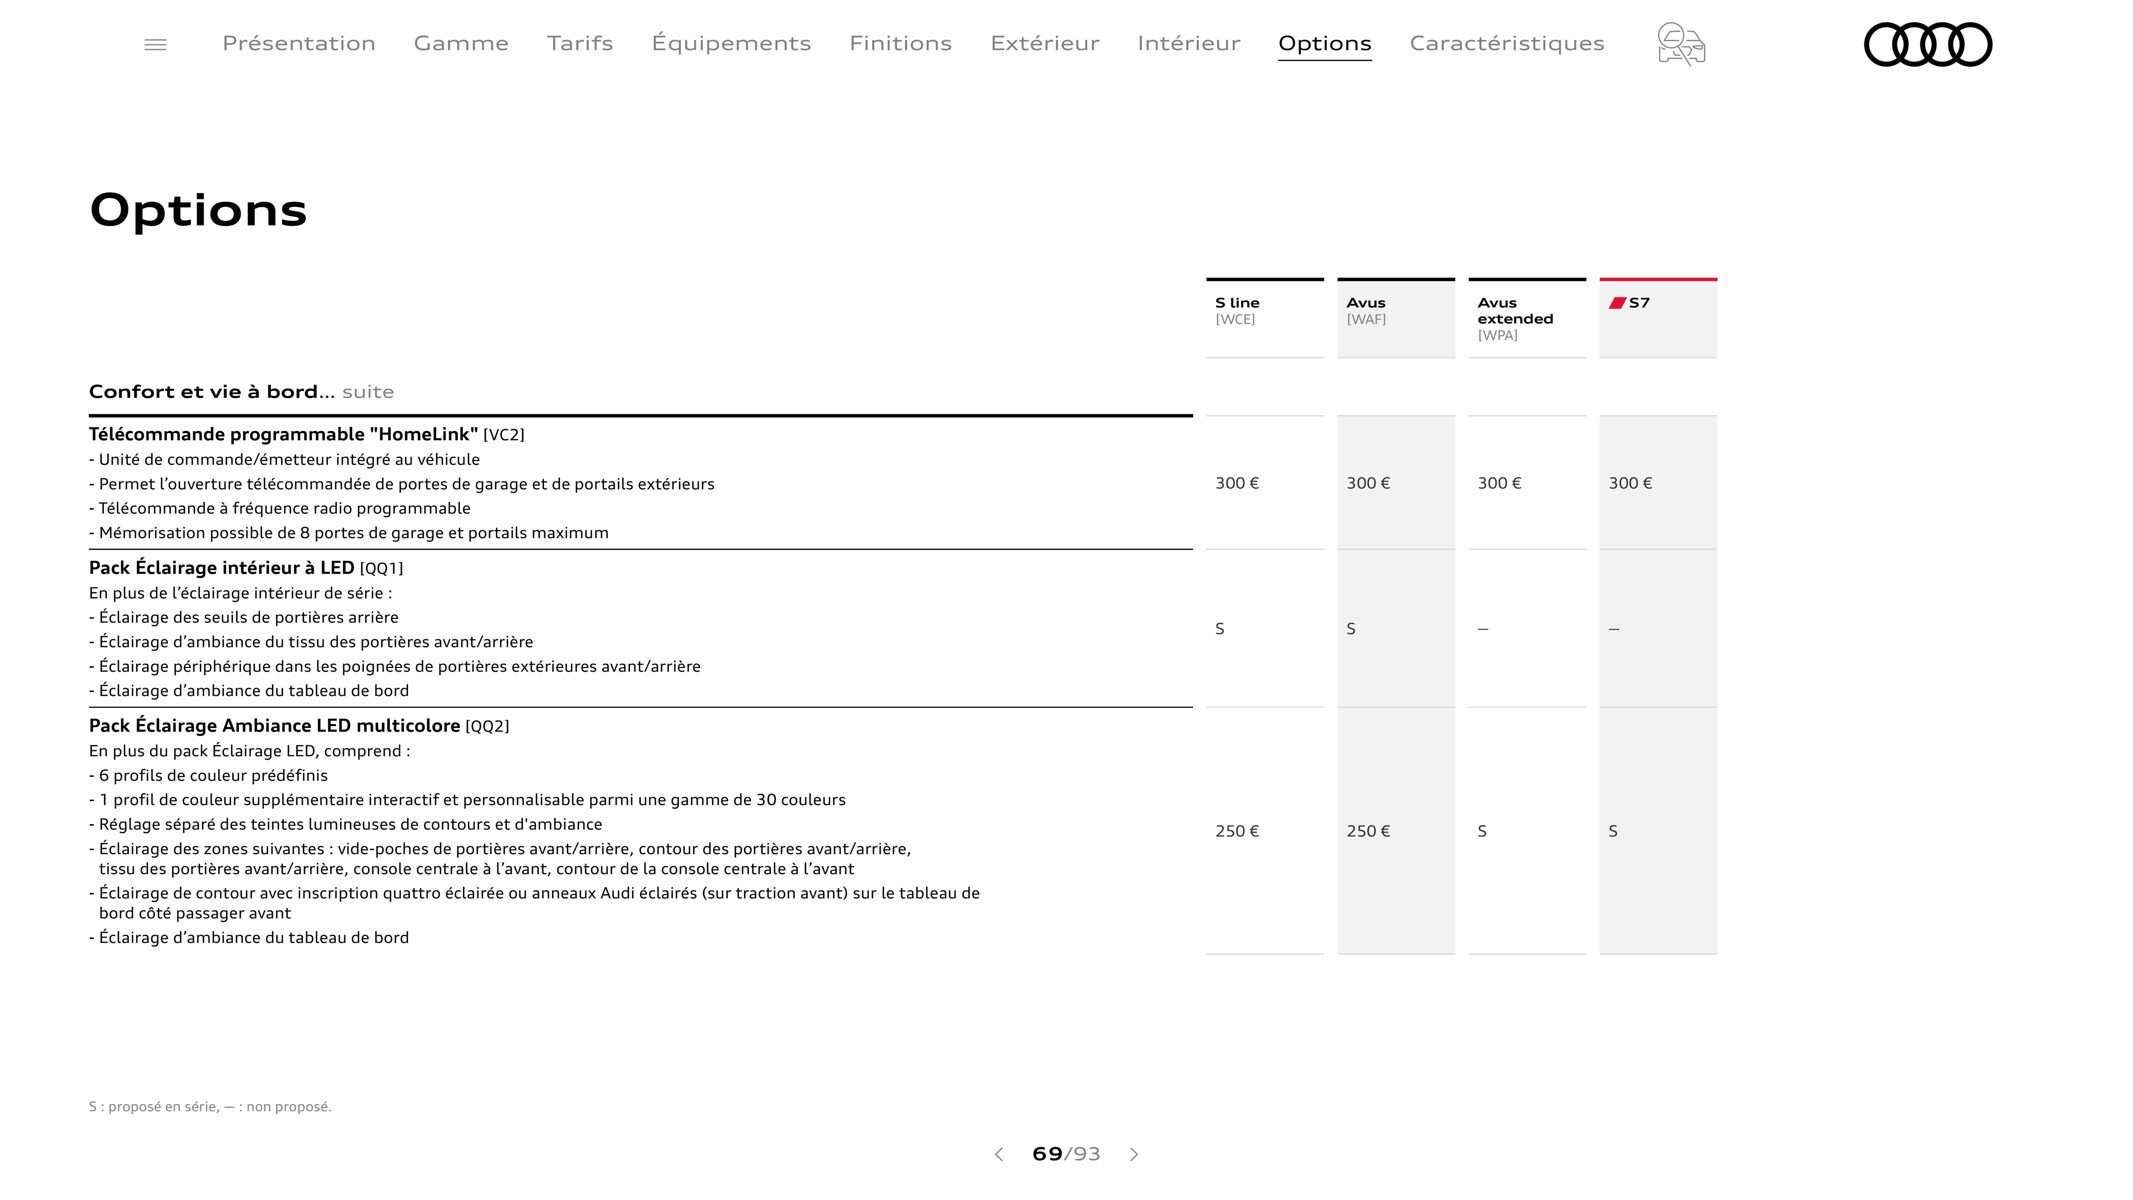Viewport: 2133px width, 1200px height.
Task: Open the hamburger menu icon
Action: 155,44
